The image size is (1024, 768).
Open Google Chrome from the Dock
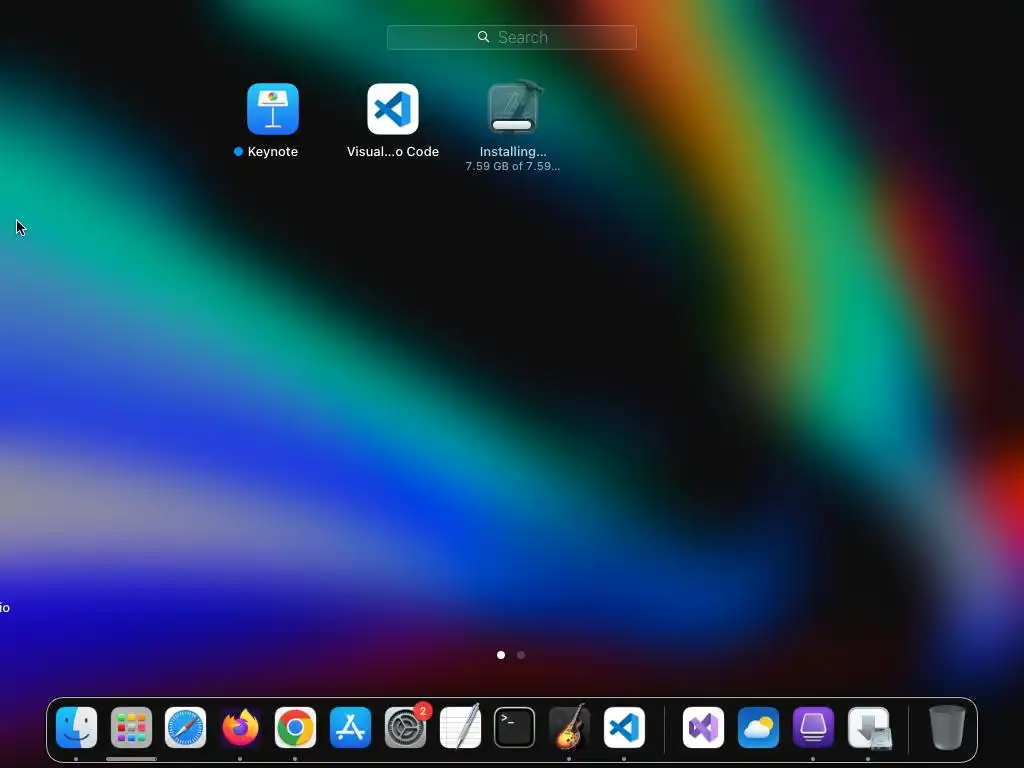[x=295, y=727]
